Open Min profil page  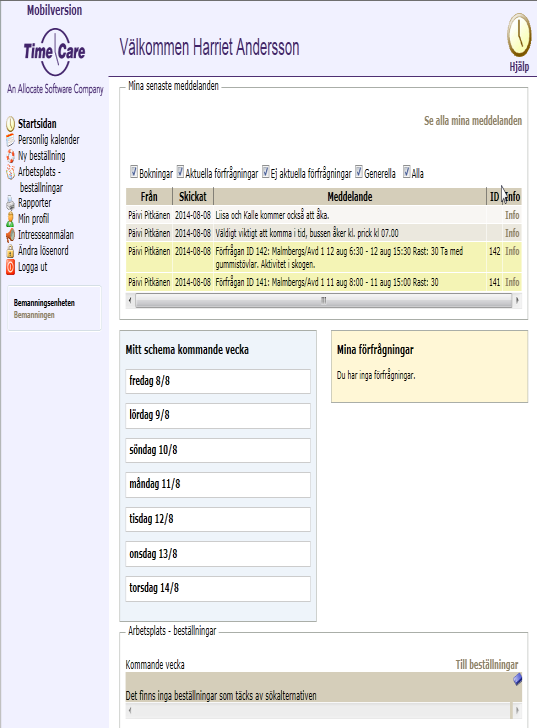coord(33,219)
